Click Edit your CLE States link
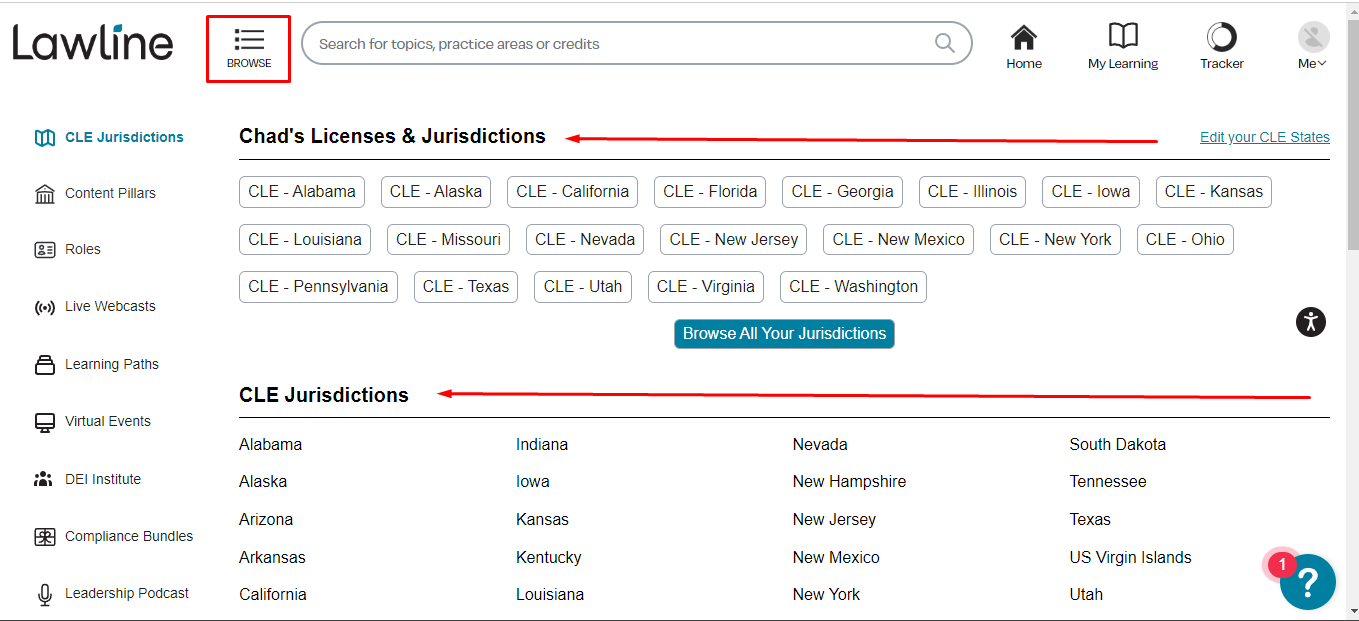 (1264, 137)
